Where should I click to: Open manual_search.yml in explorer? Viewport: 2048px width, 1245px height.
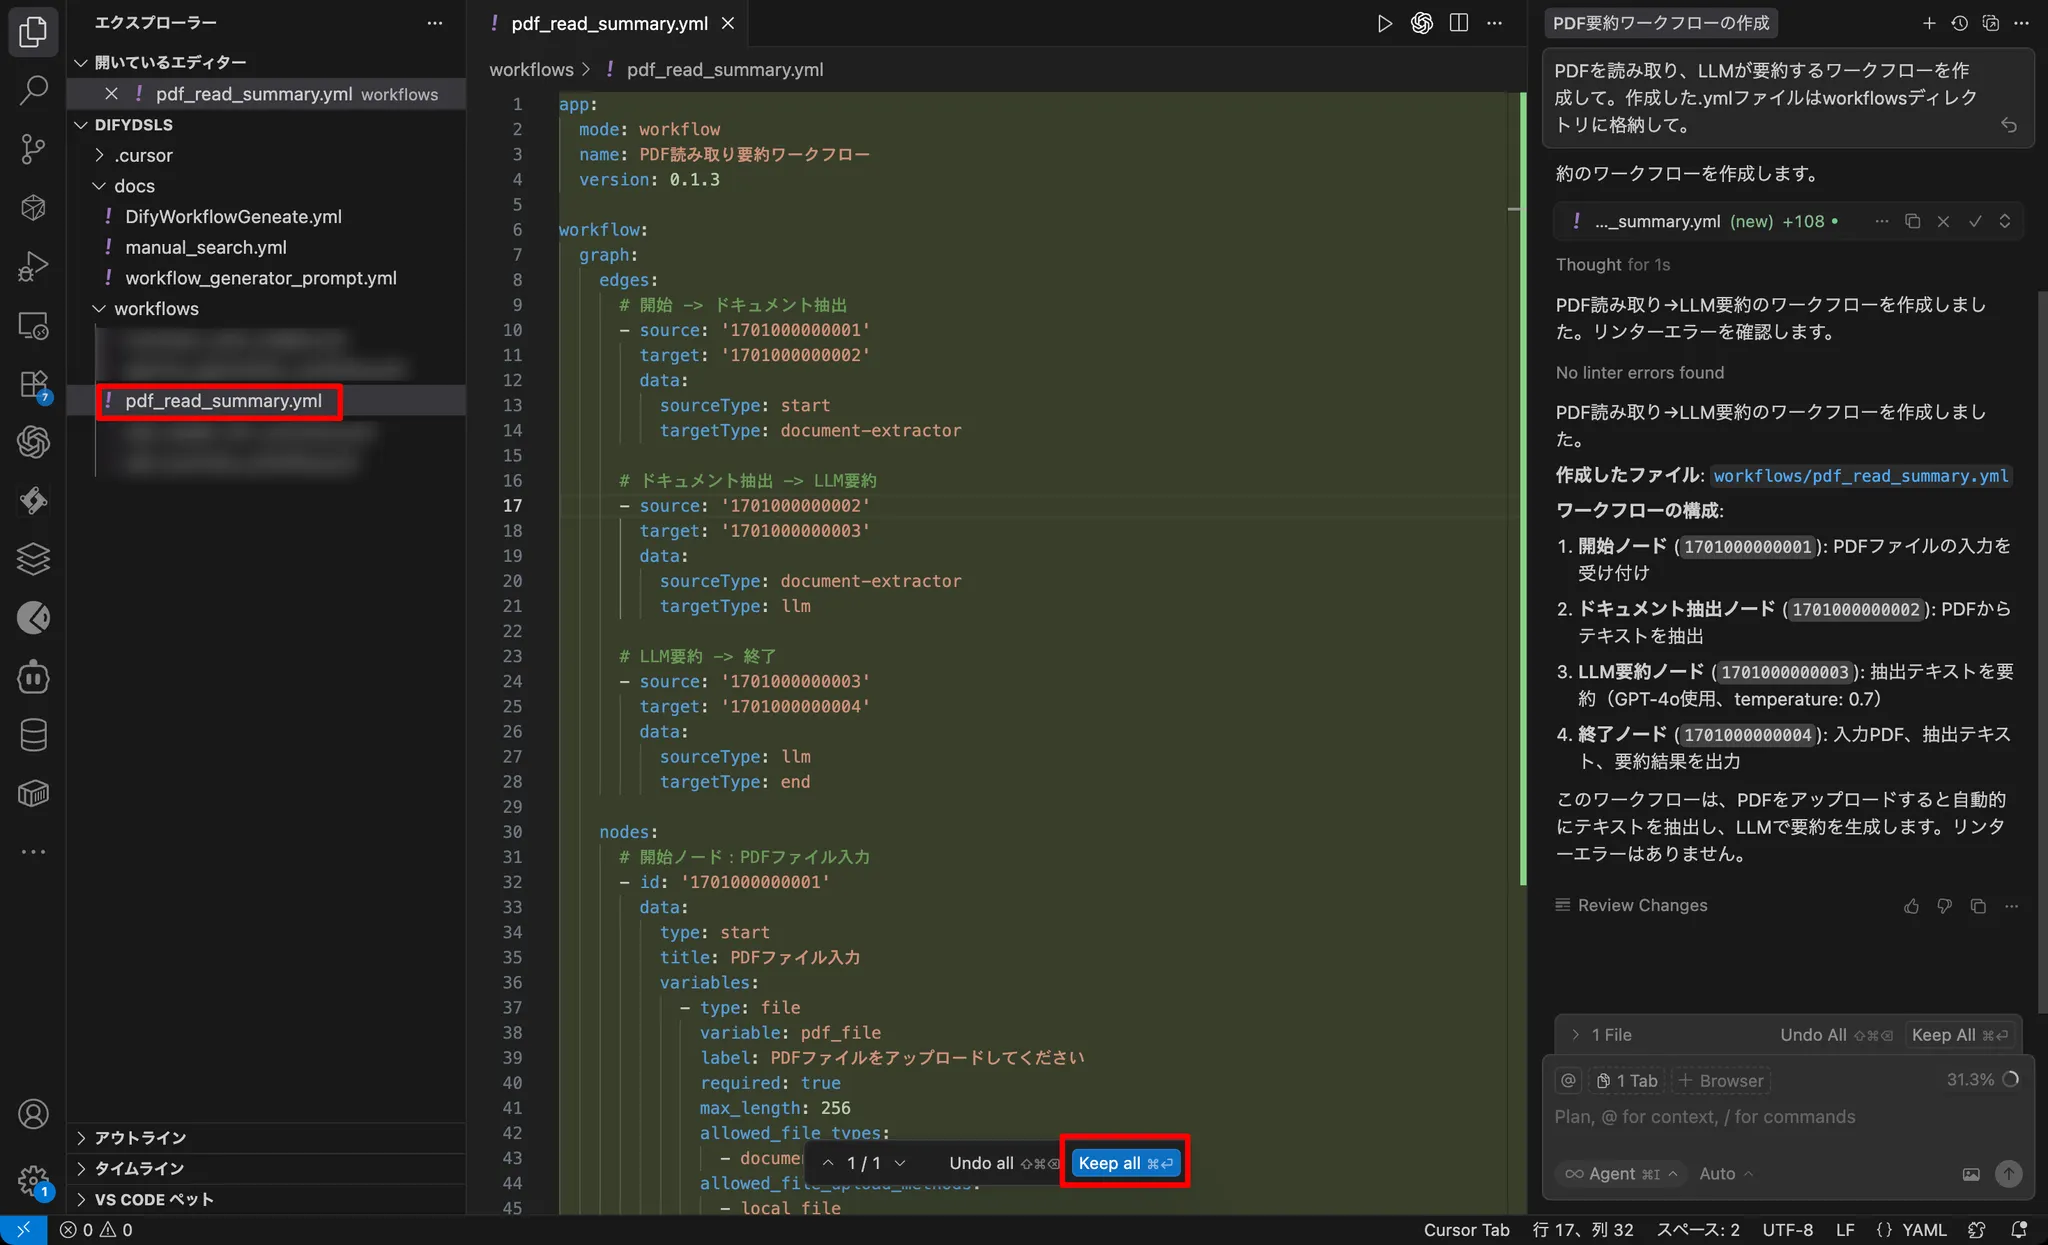pos(205,247)
